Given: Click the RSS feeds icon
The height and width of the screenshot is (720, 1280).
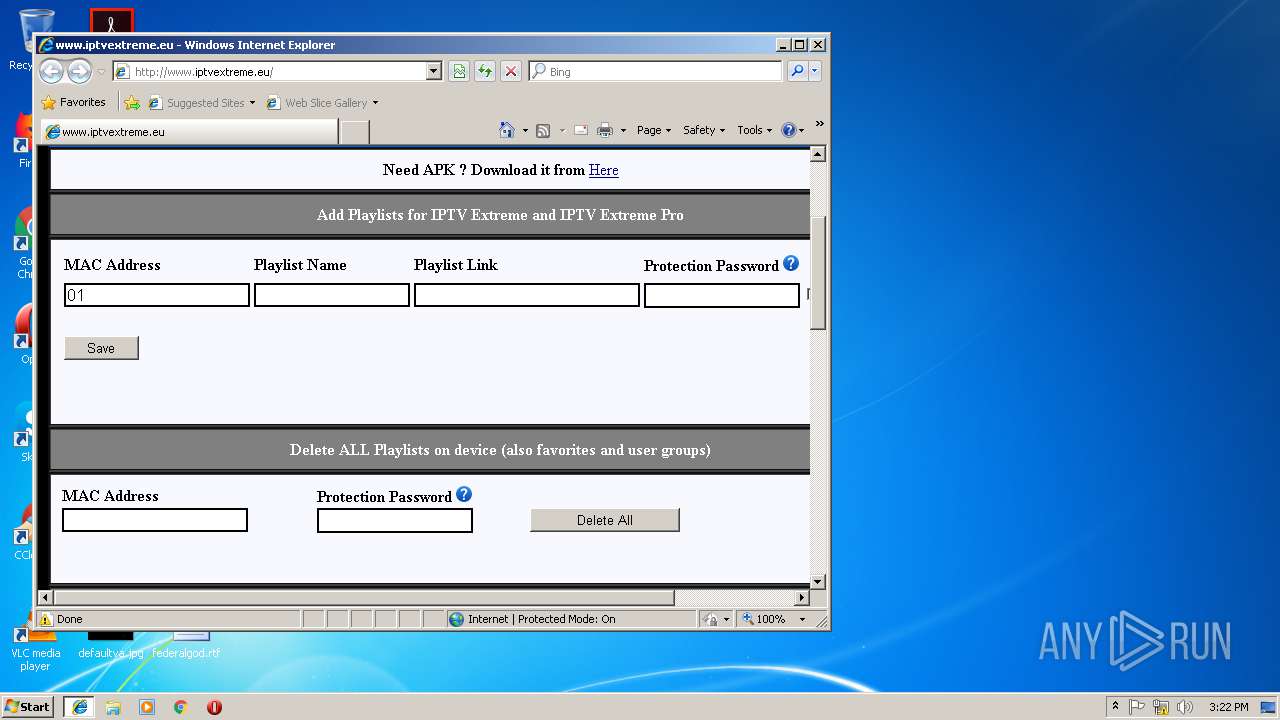Looking at the screenshot, I should click(543, 130).
